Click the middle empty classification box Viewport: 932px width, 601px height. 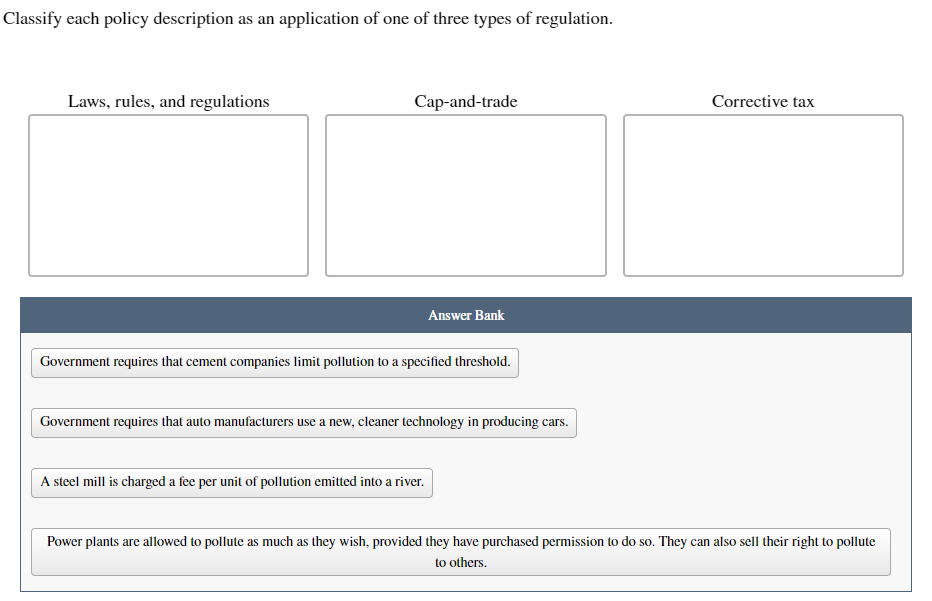(x=465, y=194)
